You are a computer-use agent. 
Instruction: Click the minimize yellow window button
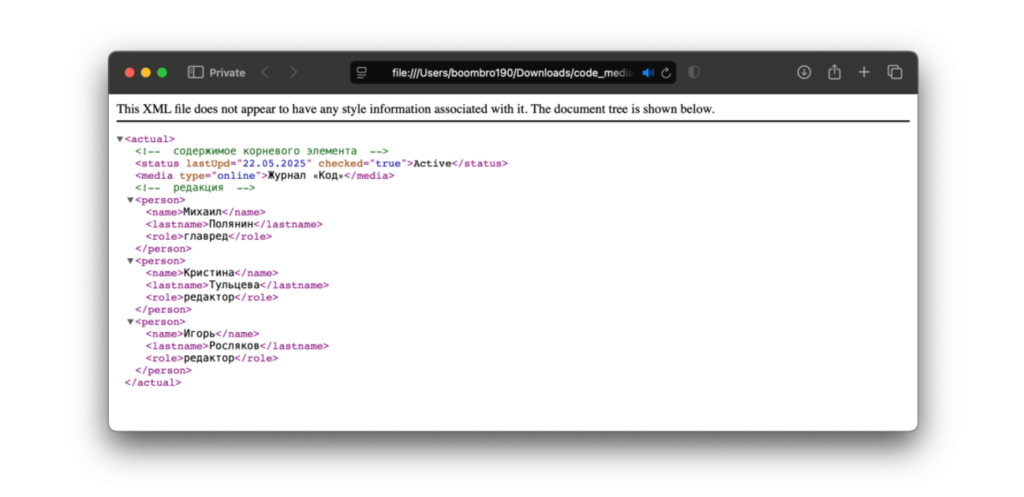pyautogui.click(x=145, y=73)
